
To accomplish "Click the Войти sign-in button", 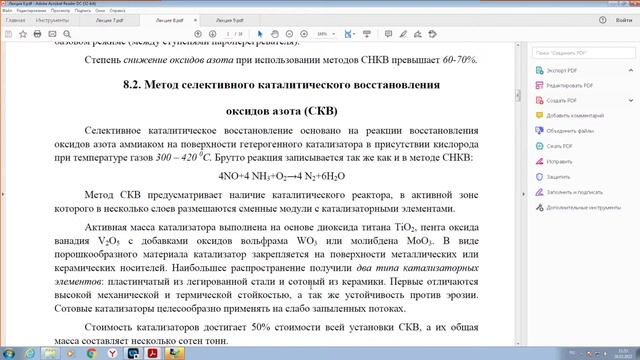I will coord(624,20).
